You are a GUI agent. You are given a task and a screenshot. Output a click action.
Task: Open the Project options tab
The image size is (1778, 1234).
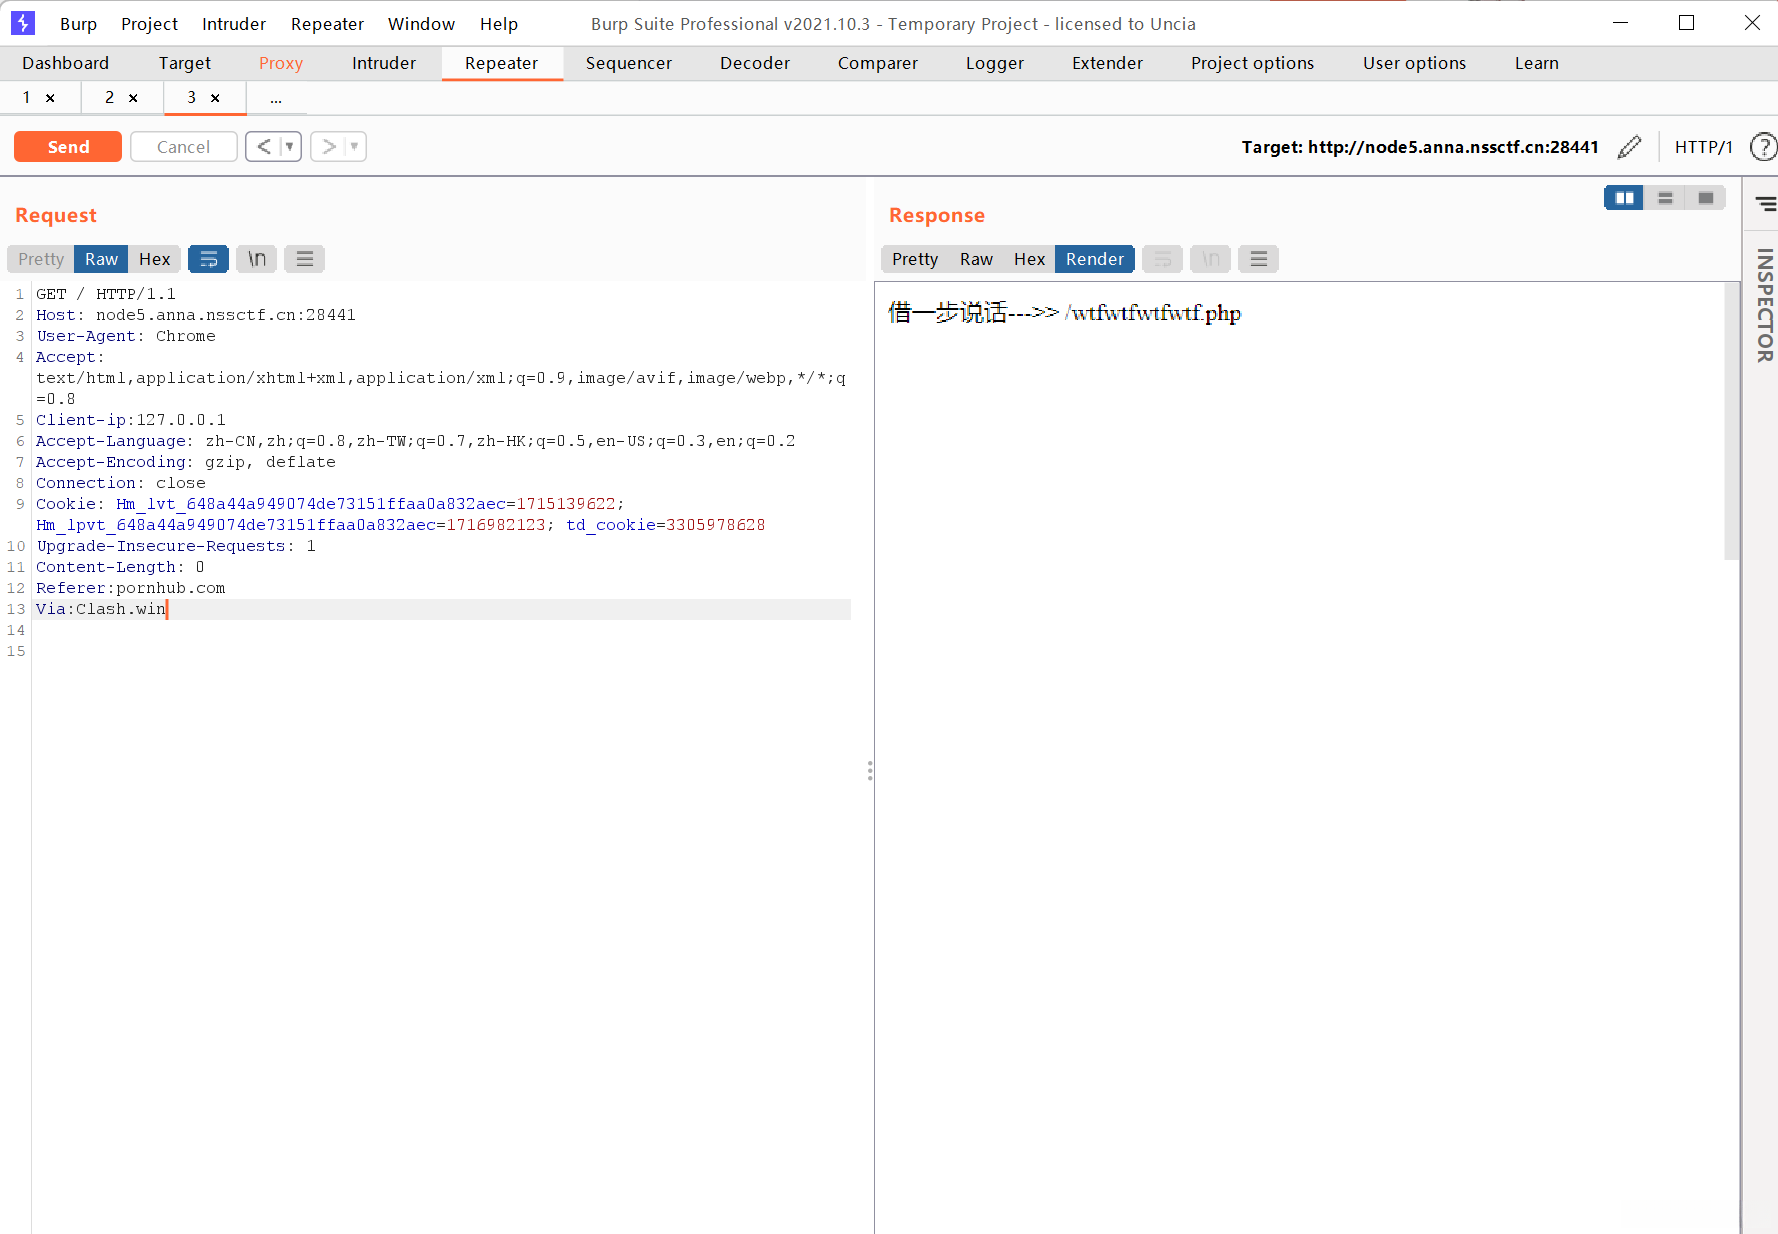coord(1252,63)
